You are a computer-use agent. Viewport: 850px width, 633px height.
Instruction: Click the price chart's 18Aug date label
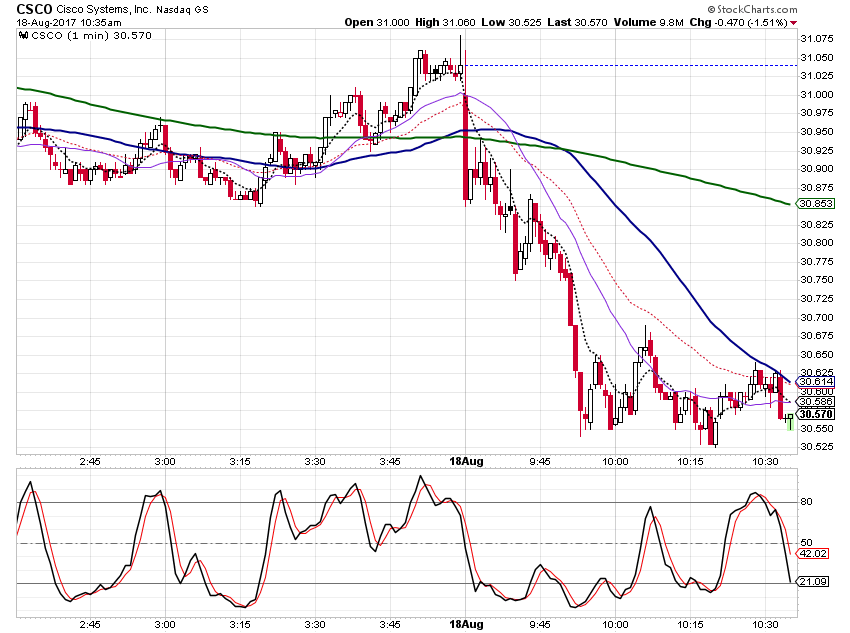click(x=466, y=461)
